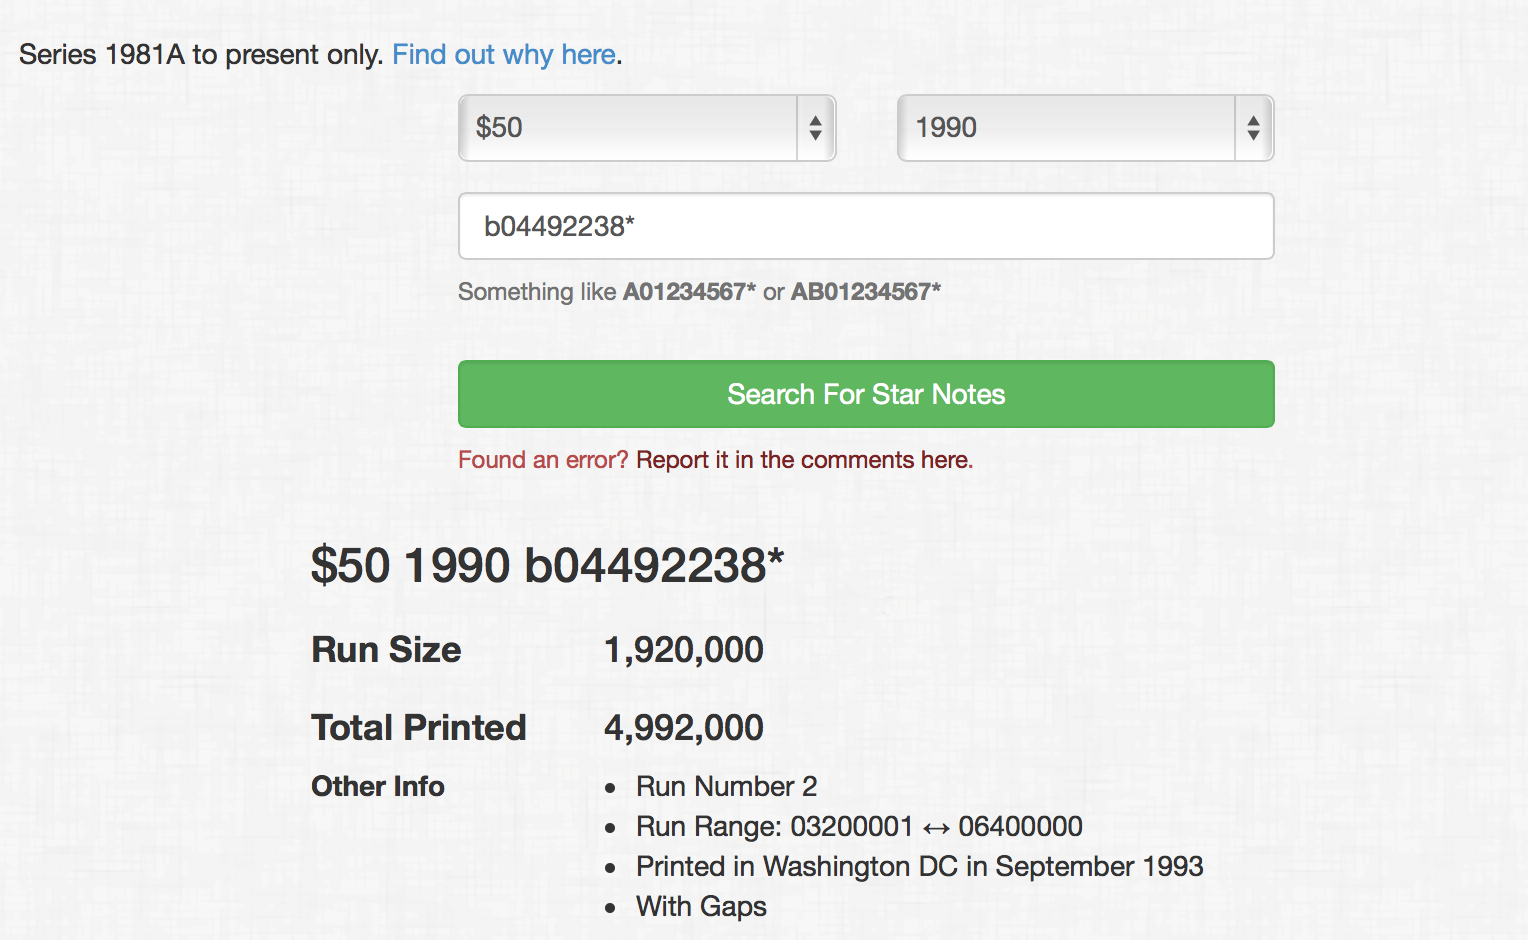The image size is (1528, 940).
Task: Open the 1990 series dropdown
Action: (1085, 128)
